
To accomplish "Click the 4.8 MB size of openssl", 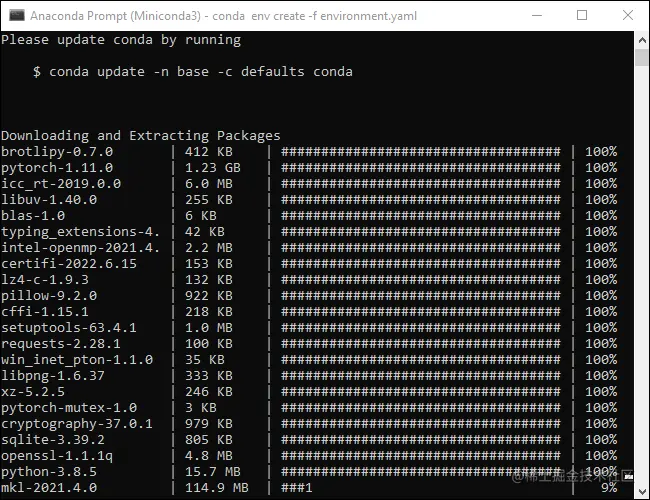I will click(209, 456).
